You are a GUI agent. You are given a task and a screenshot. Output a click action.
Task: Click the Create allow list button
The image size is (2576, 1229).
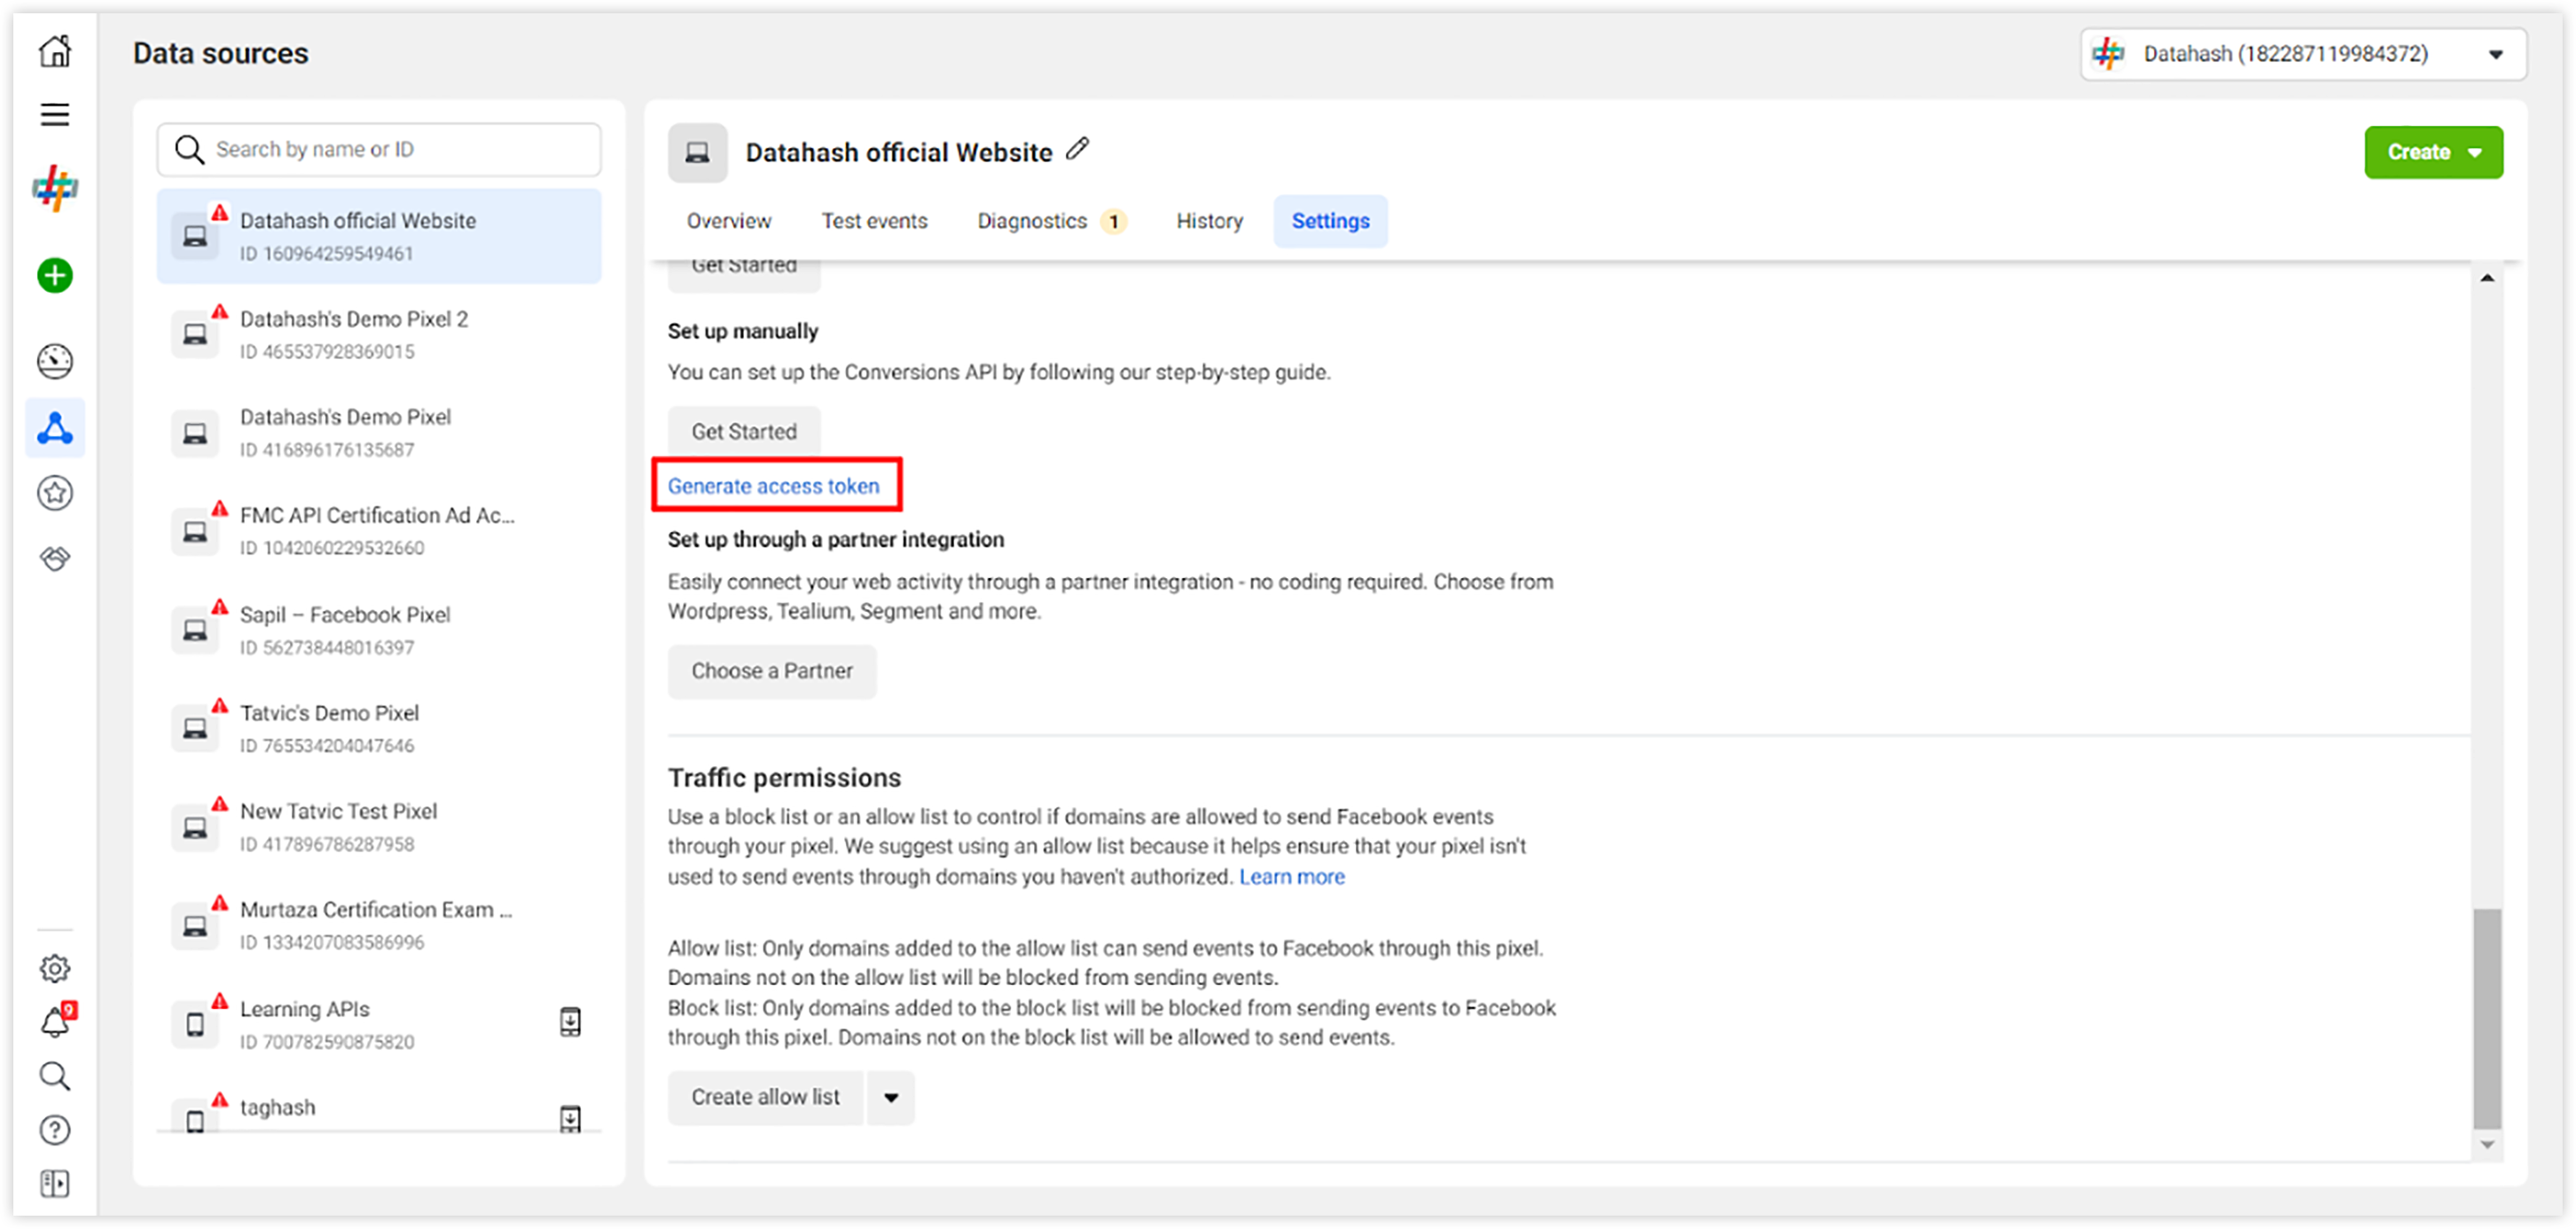coord(765,1098)
